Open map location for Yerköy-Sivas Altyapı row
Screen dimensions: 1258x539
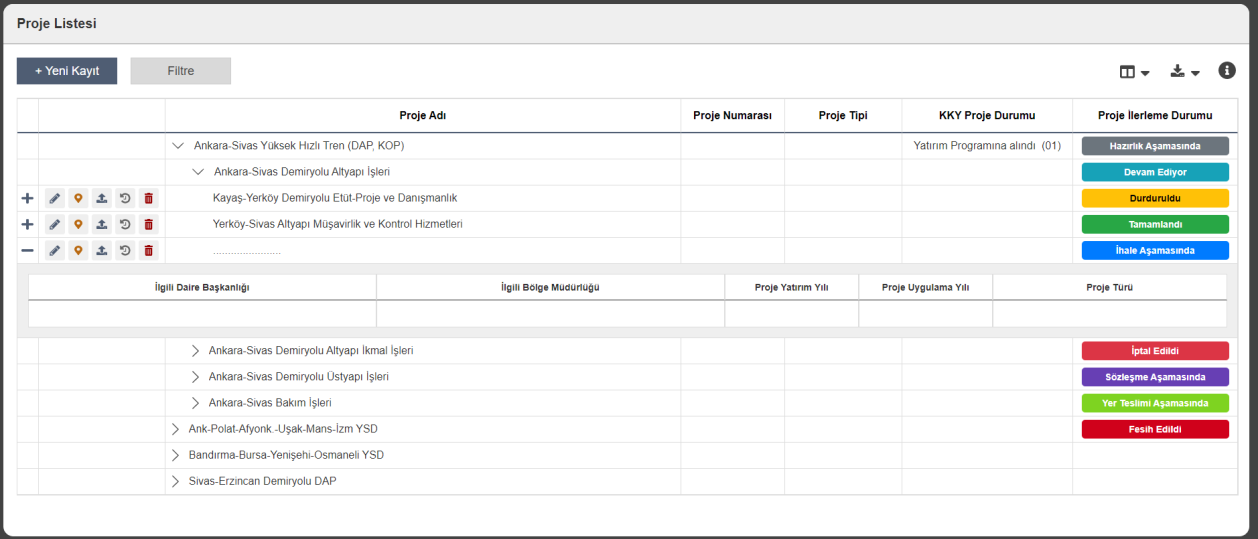(x=78, y=224)
